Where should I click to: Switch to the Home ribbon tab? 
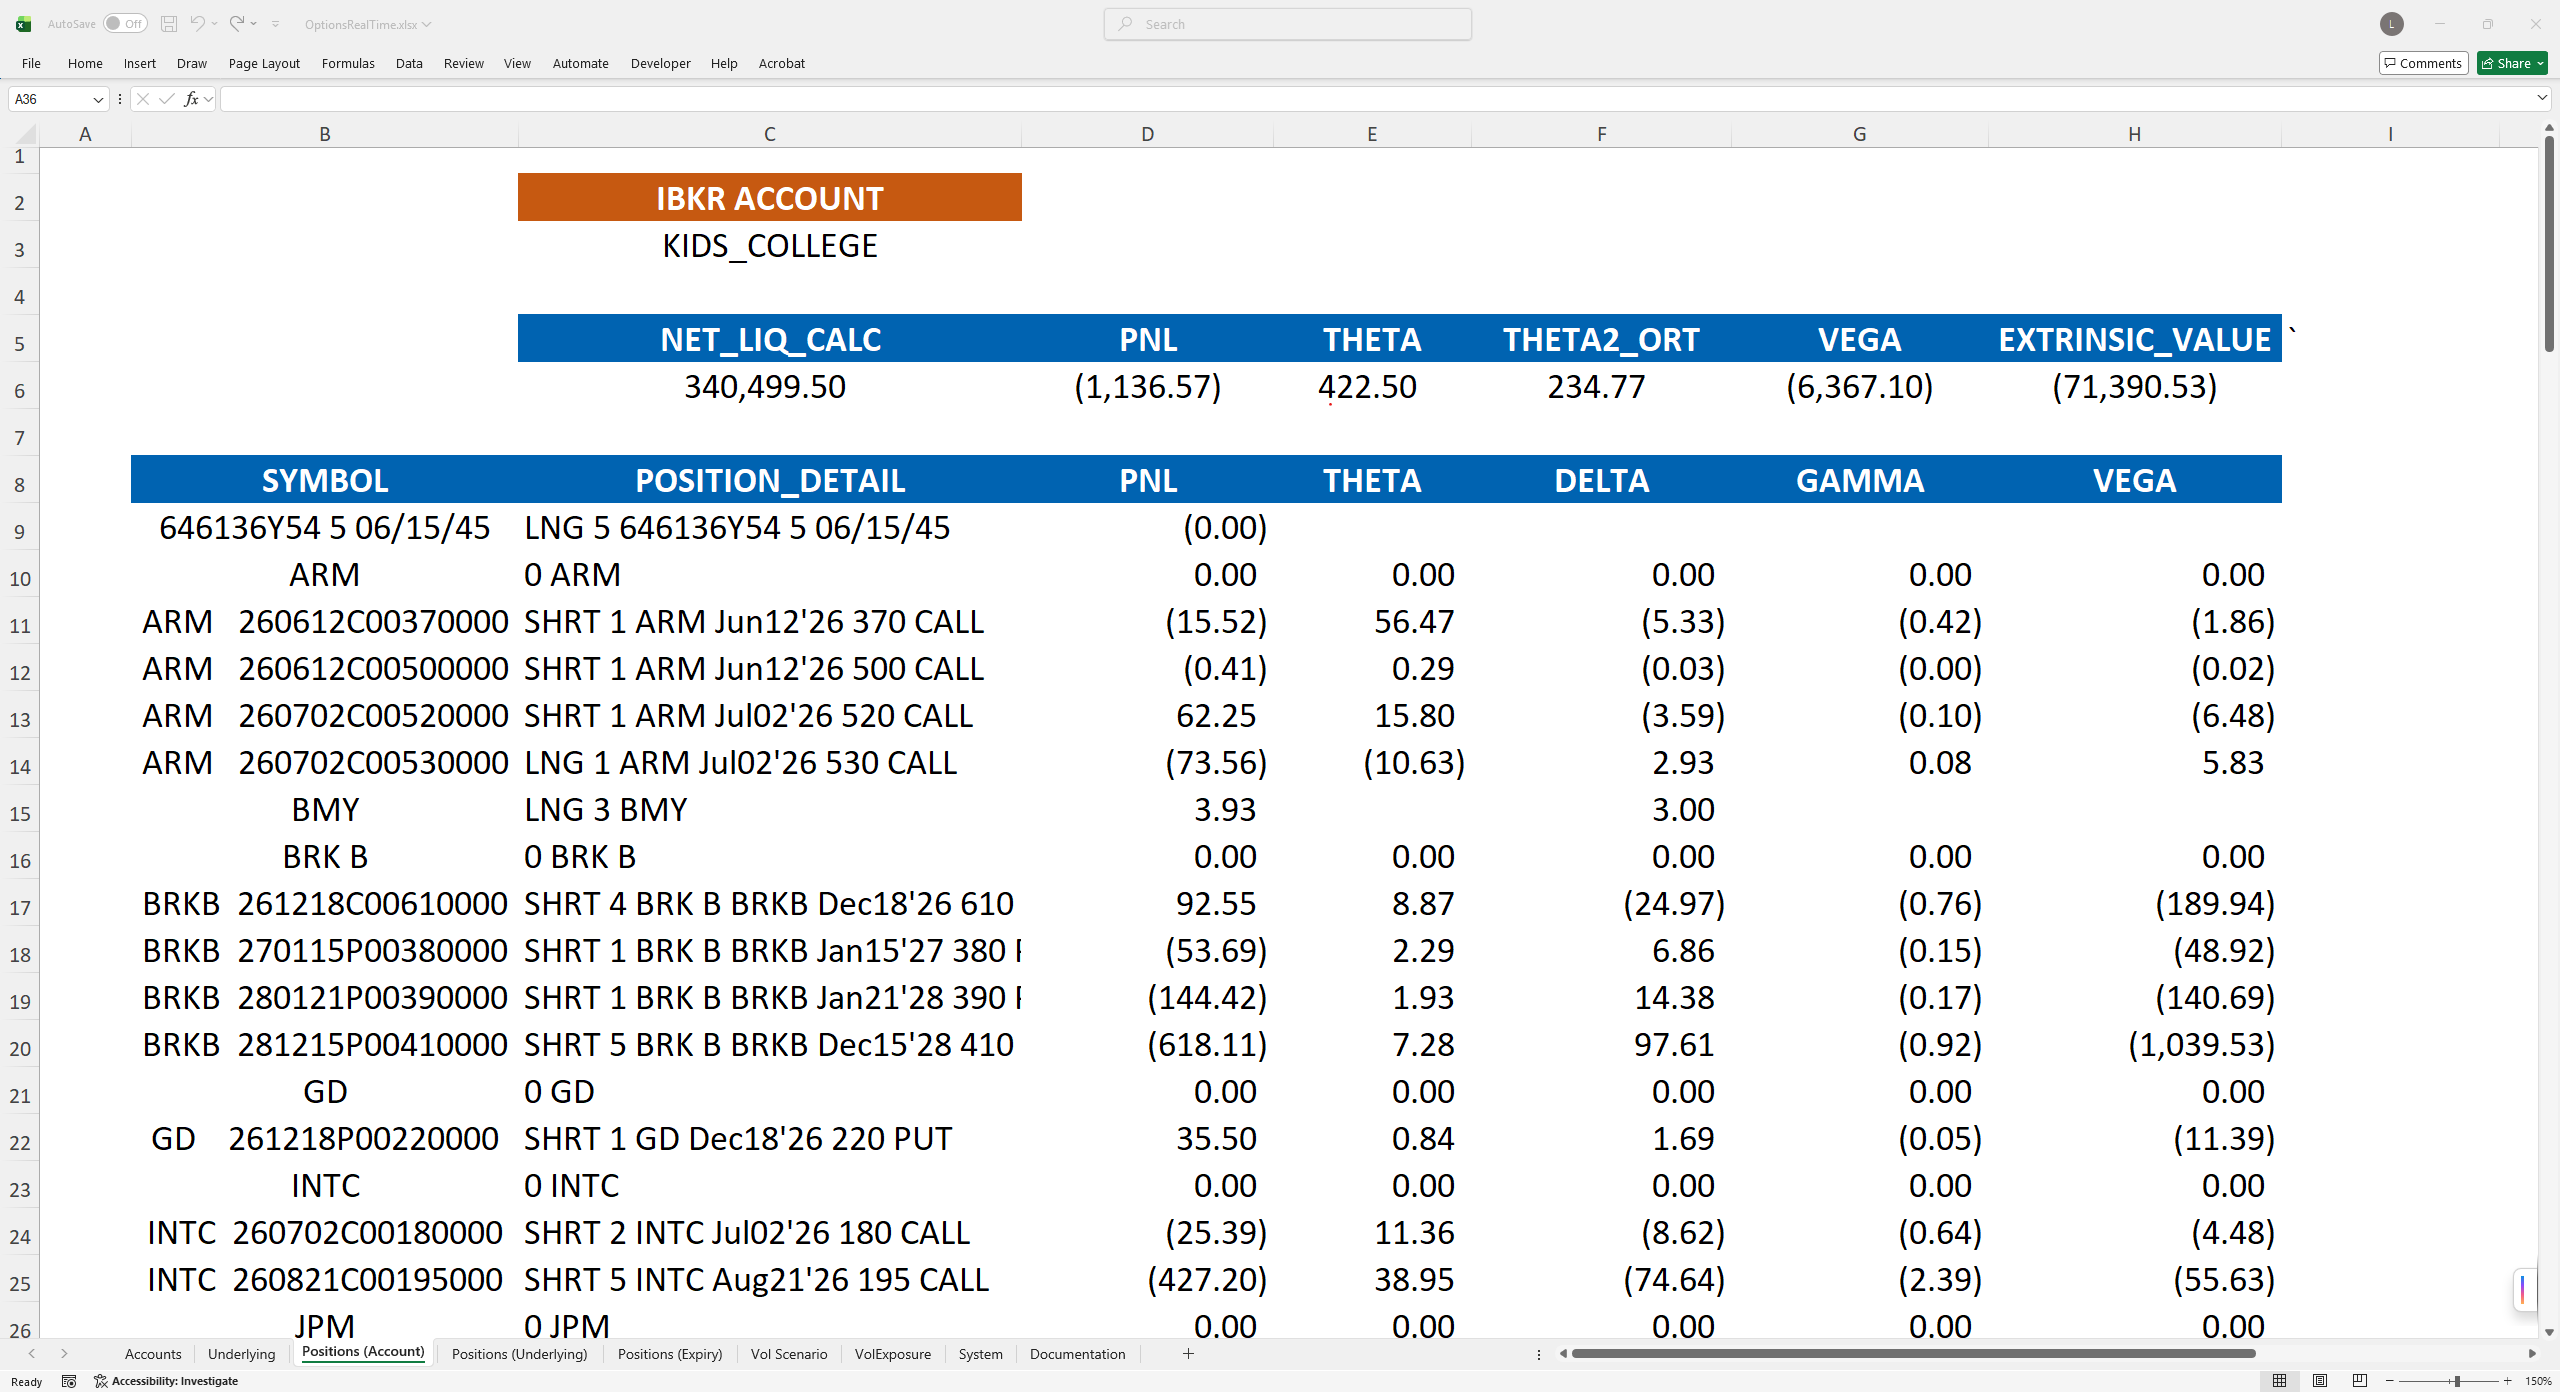pyautogui.click(x=85, y=63)
